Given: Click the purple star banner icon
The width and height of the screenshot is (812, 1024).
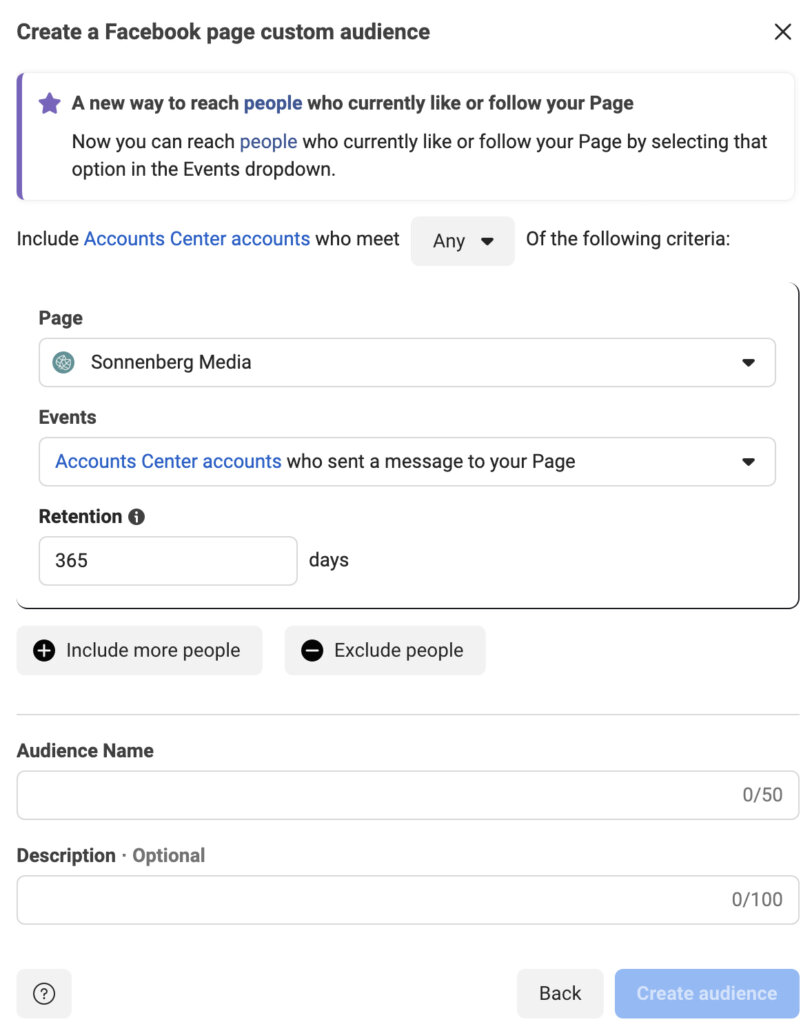Looking at the screenshot, I should coord(49,102).
